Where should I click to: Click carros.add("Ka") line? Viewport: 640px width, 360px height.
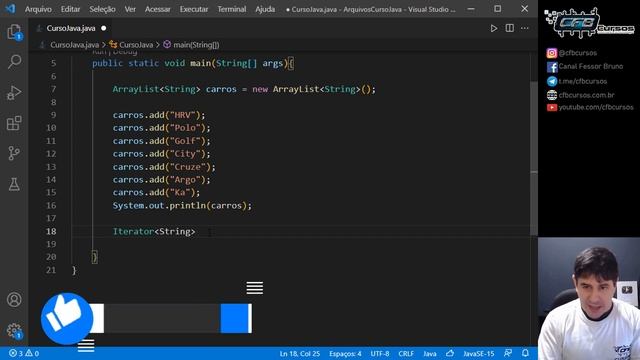(x=156, y=192)
